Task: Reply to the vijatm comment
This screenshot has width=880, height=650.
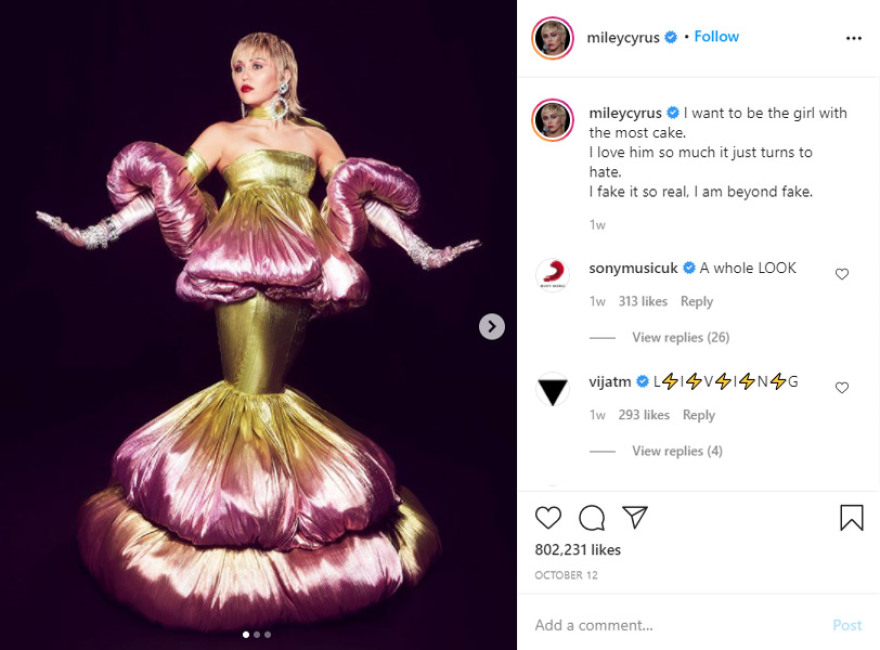Action: (698, 415)
